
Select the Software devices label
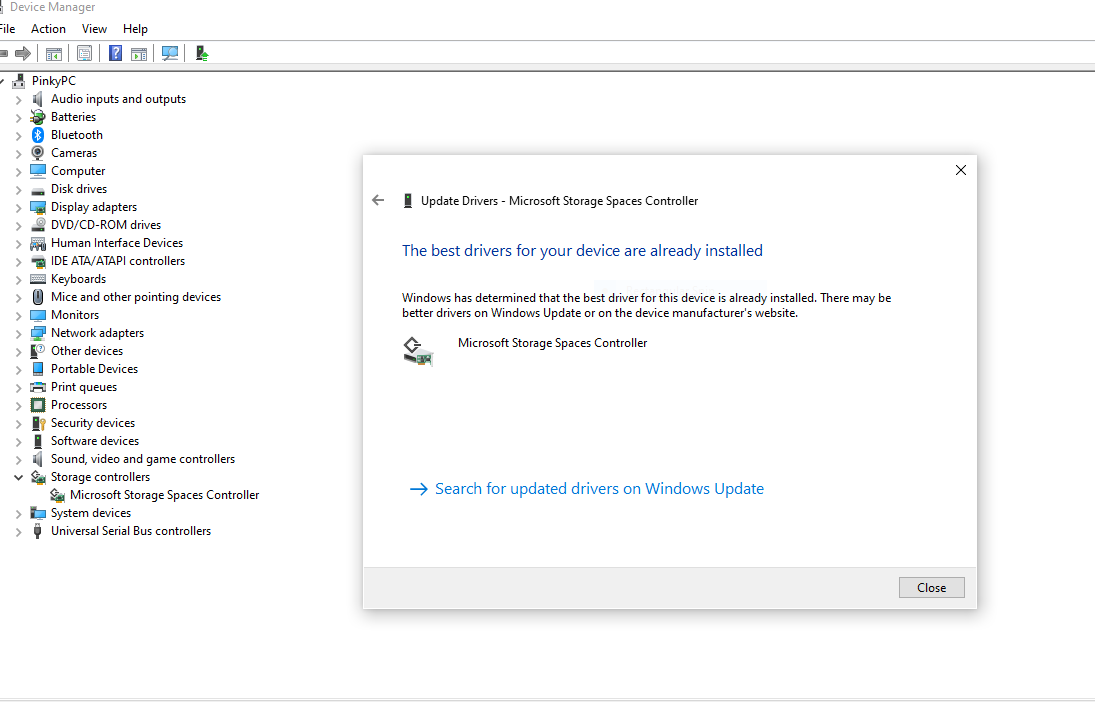(x=95, y=441)
